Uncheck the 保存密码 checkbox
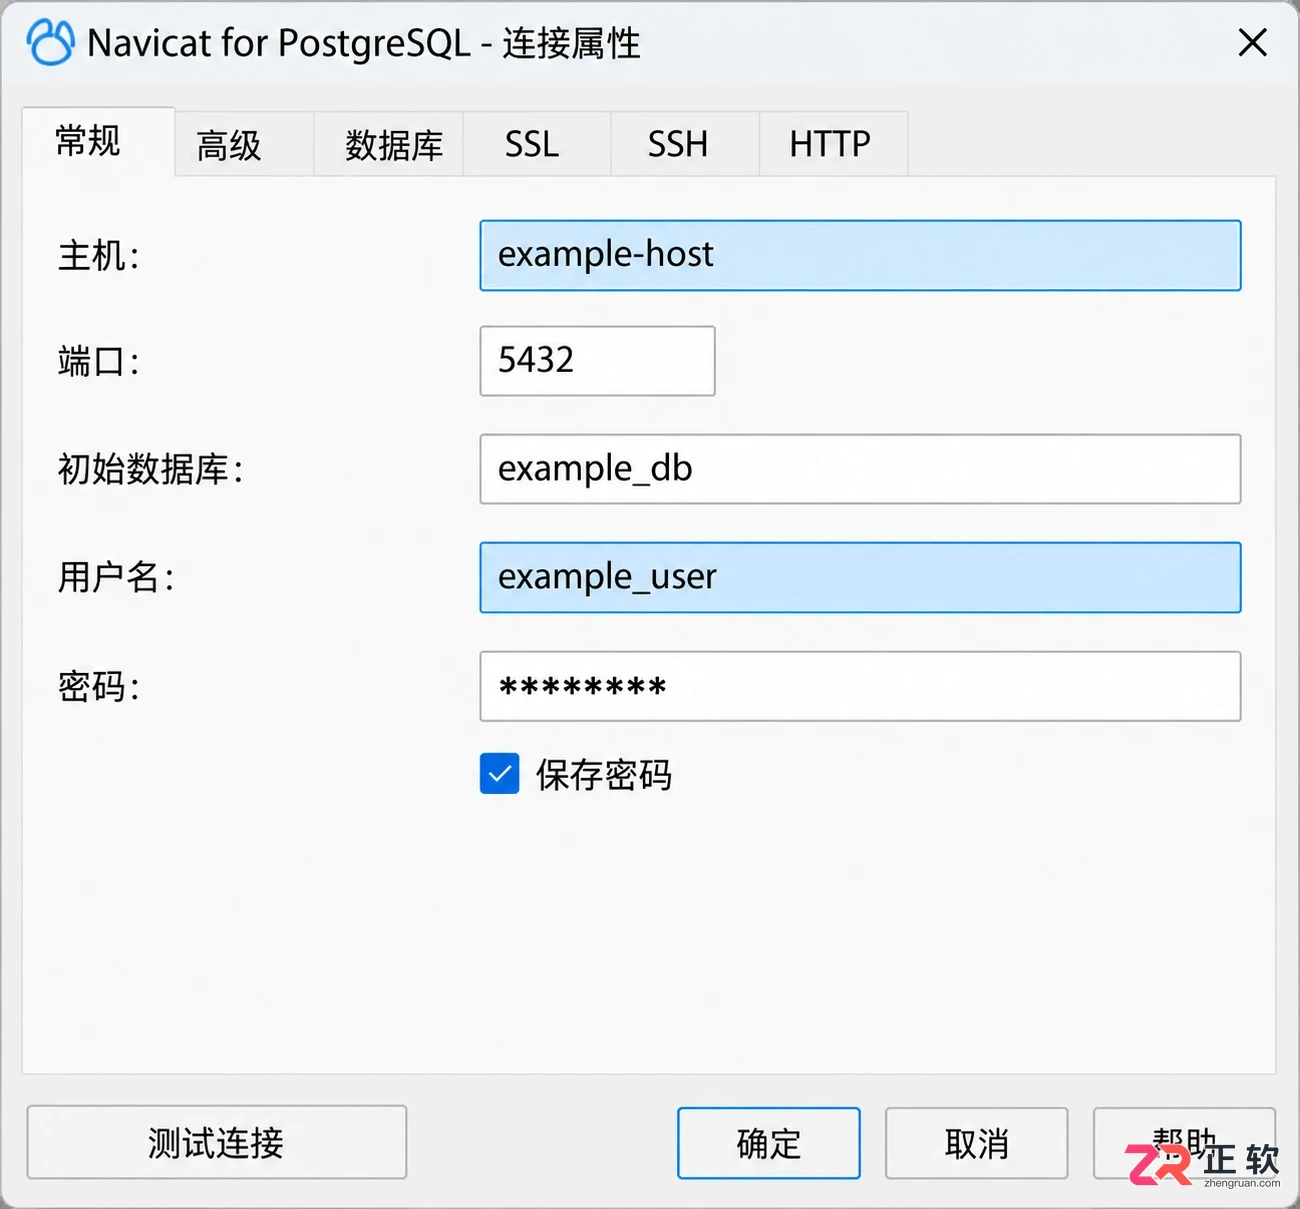Screen dimensions: 1300x1209 pos(499,774)
